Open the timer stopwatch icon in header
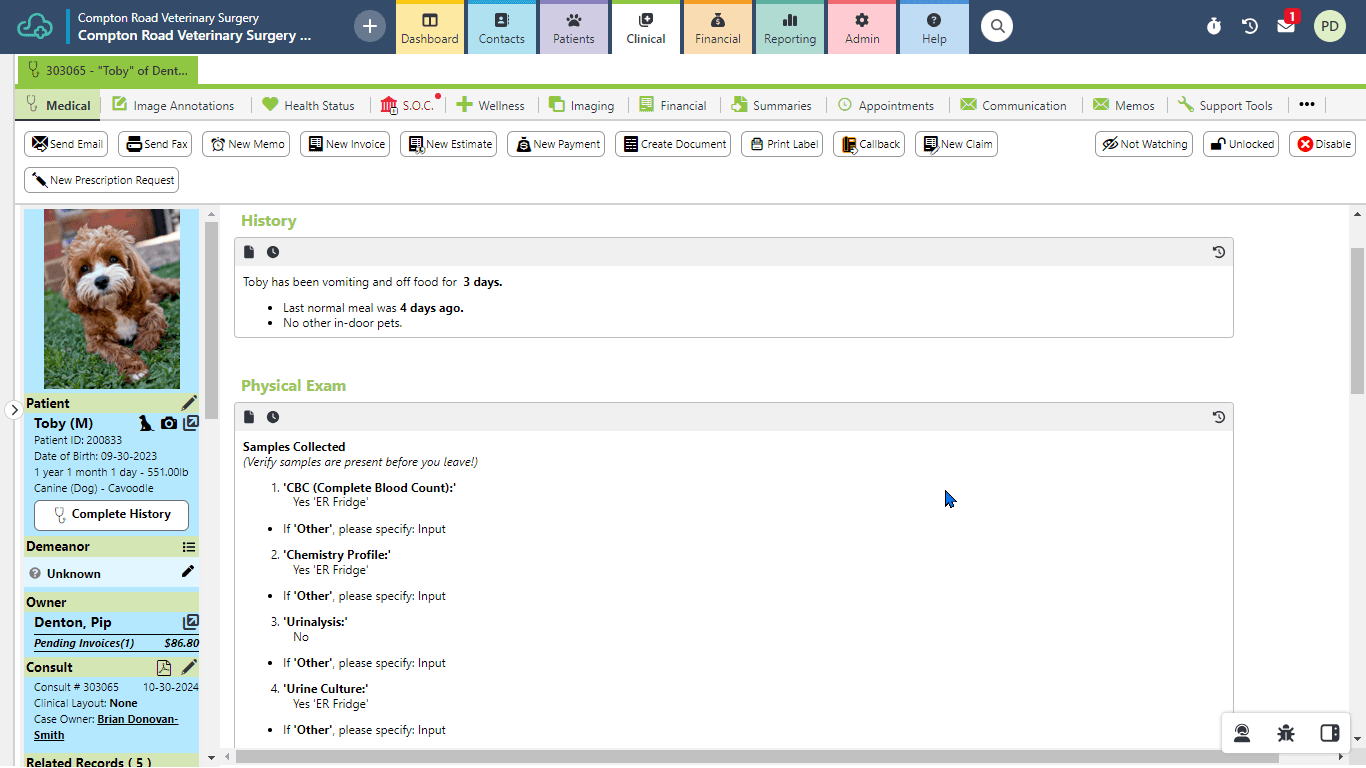Viewport: 1366px width, 768px height. point(1213,26)
